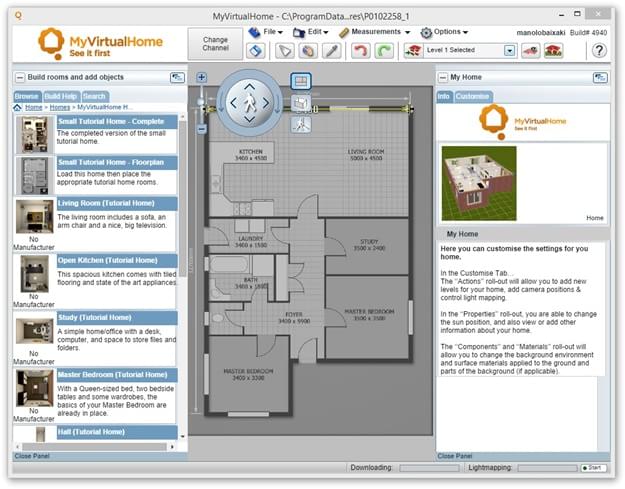This screenshot has width=625, height=489.
Task: Redo the action with green arrow
Action: click(x=384, y=51)
